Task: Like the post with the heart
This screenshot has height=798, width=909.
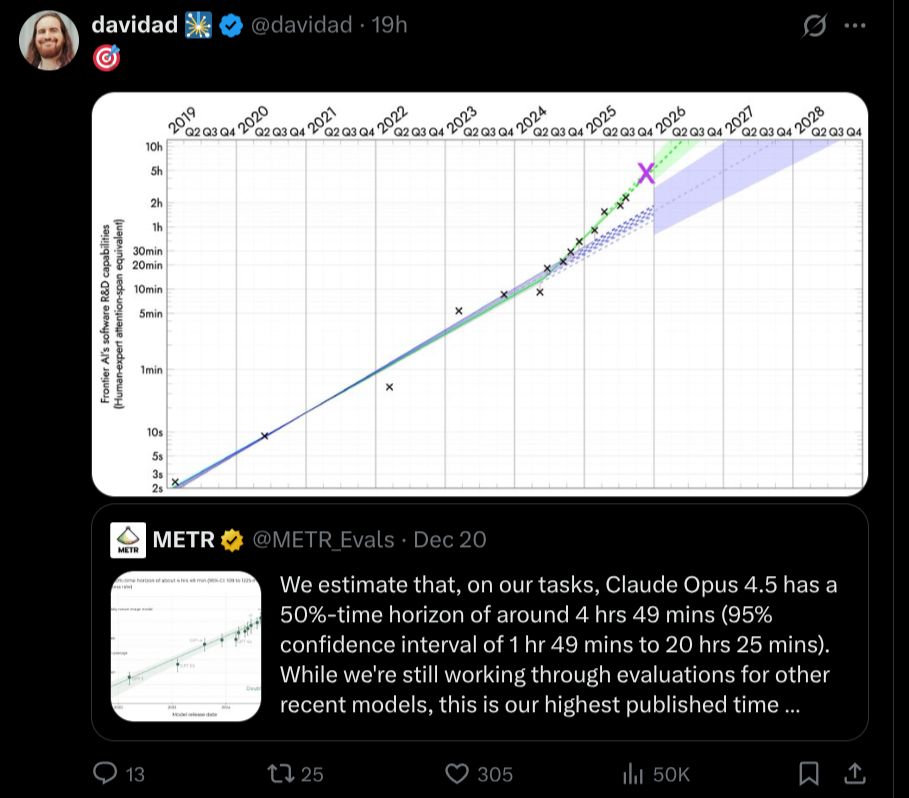Action: coord(458,773)
